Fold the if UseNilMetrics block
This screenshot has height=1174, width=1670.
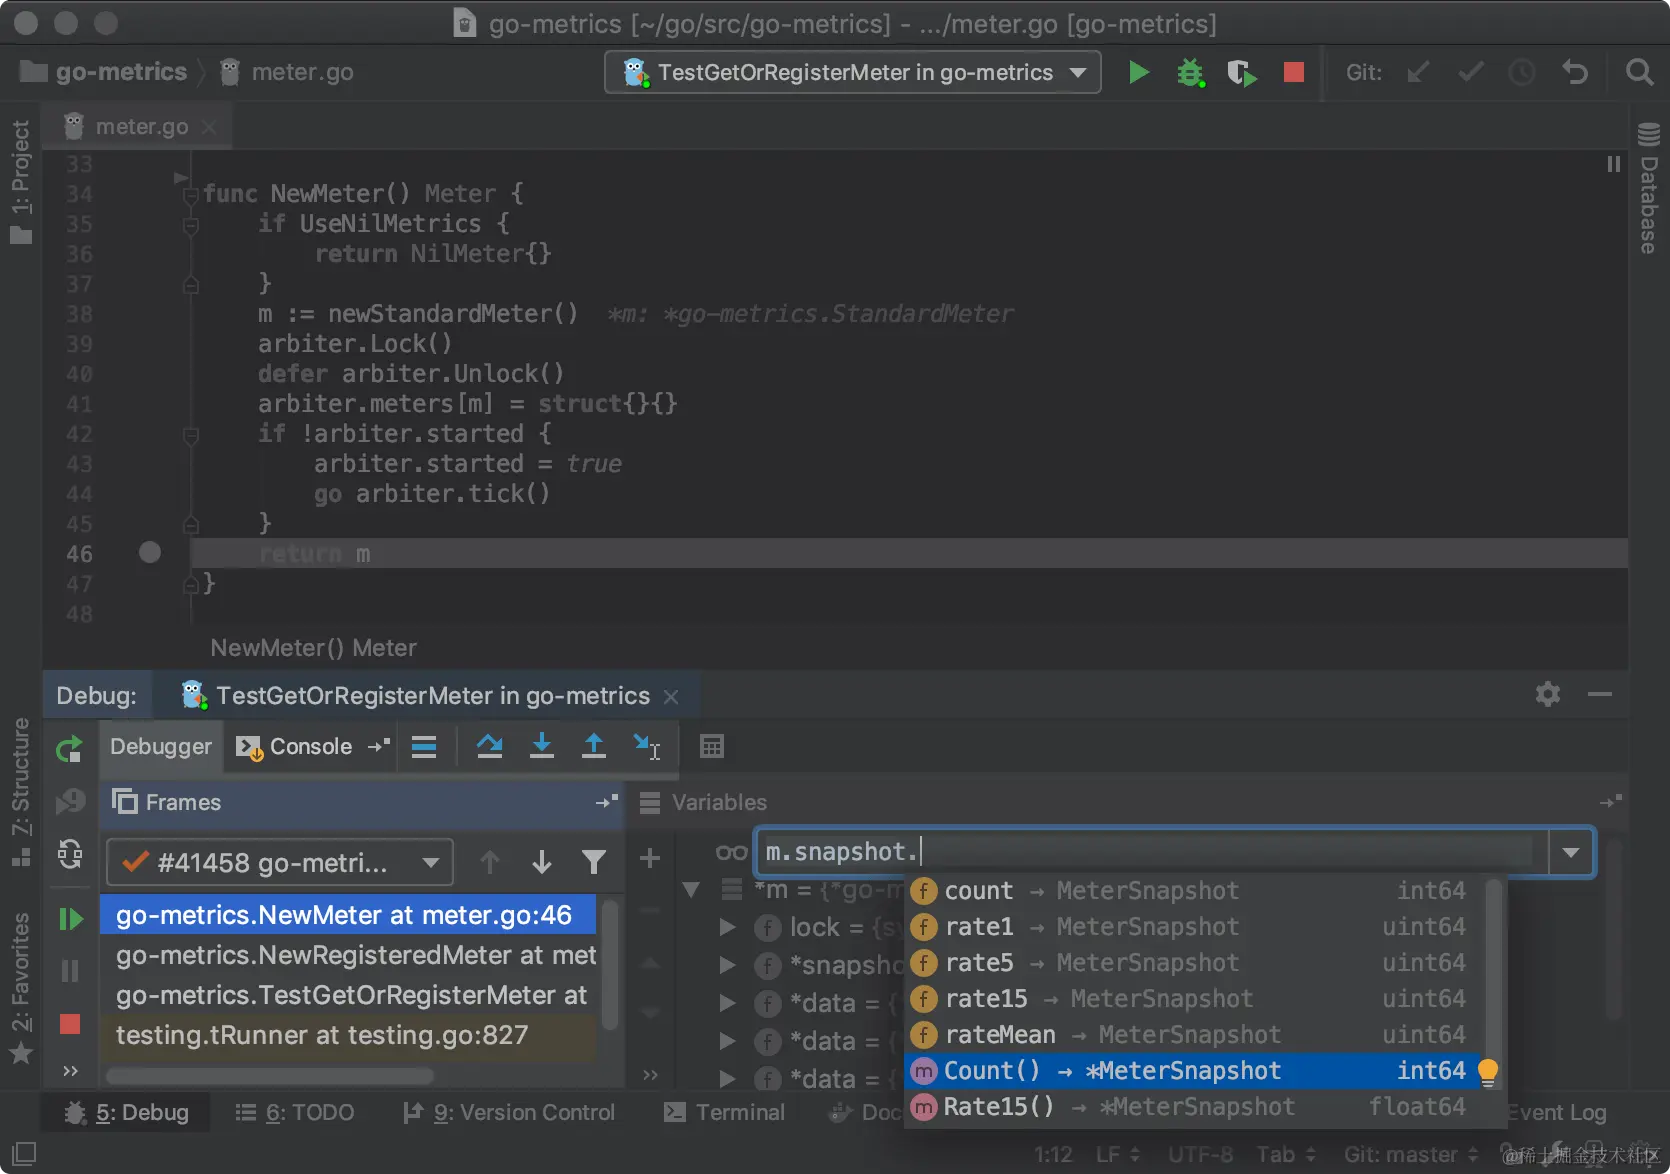point(190,224)
